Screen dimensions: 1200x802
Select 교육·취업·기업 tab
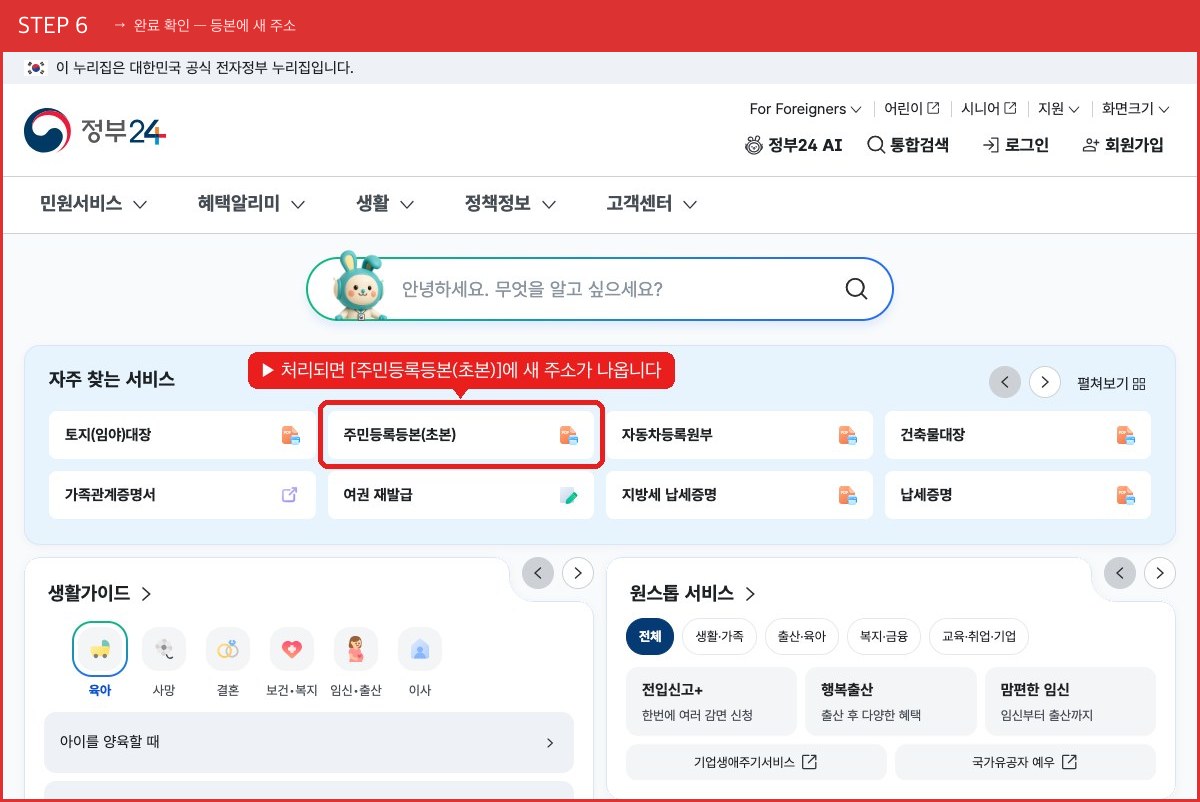pyautogui.click(x=979, y=636)
